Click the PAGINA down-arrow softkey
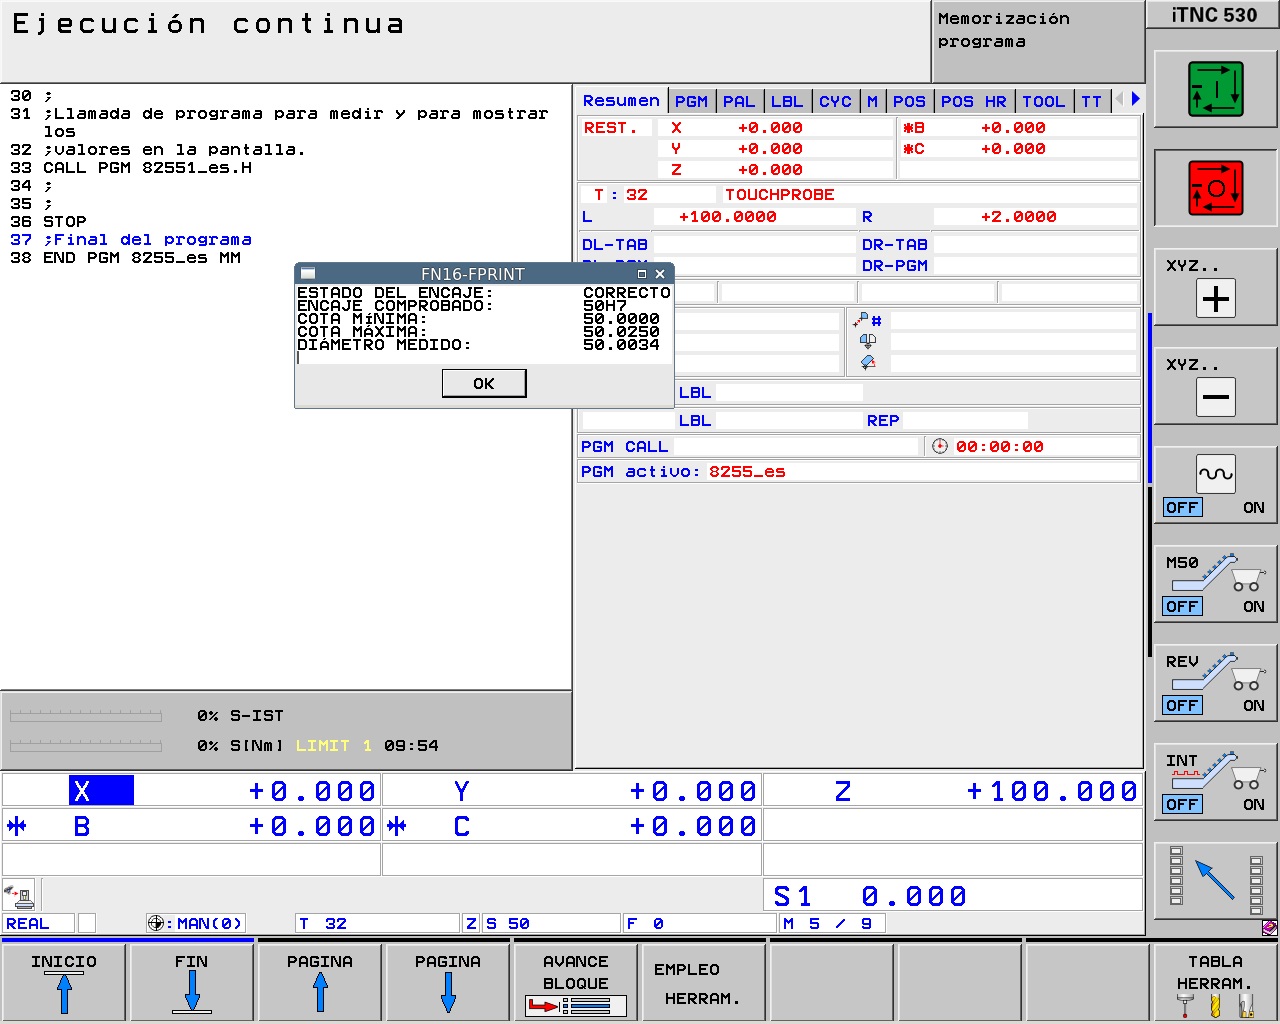1280x1024 pixels. (x=448, y=982)
